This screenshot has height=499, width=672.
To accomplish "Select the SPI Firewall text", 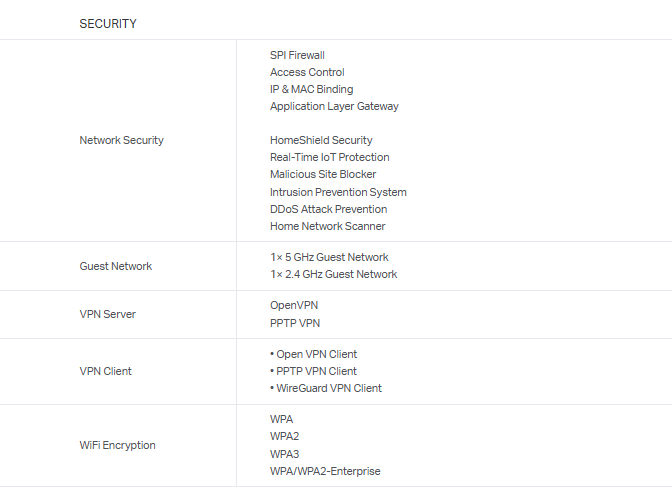I will tap(297, 55).
